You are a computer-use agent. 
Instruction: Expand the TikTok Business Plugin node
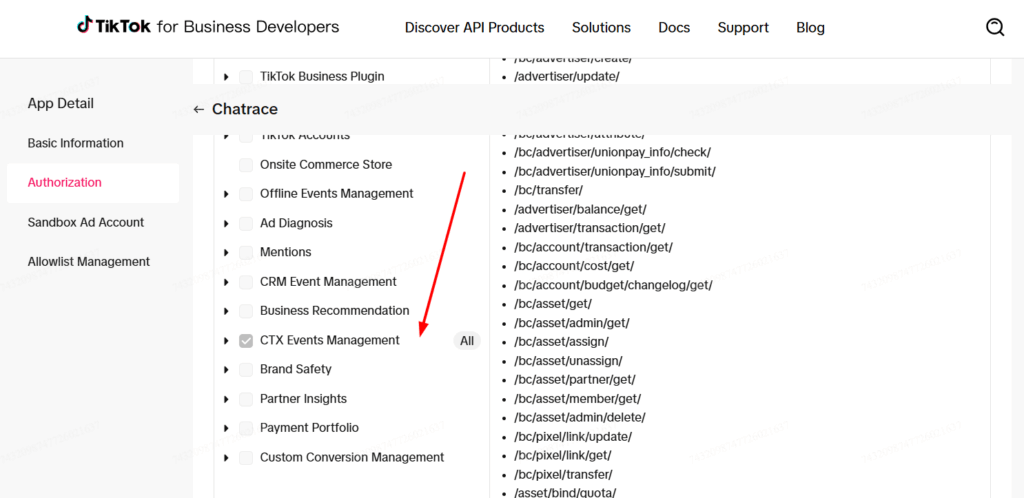(227, 77)
